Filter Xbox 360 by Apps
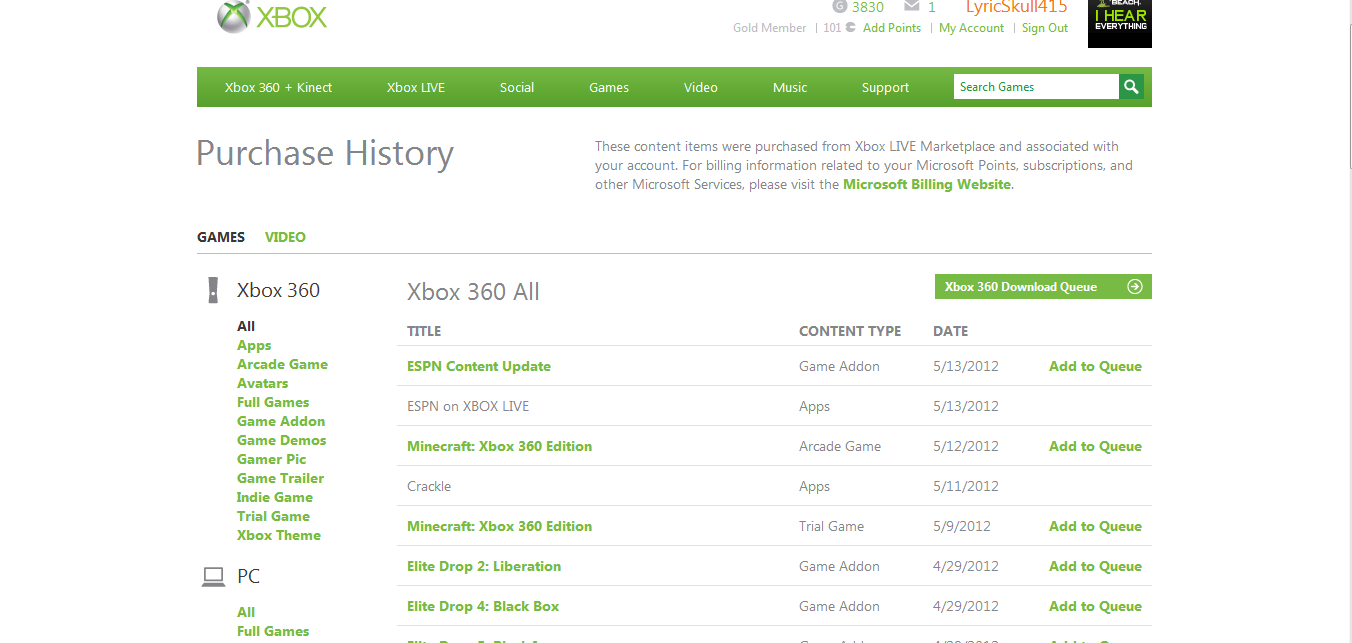The width and height of the screenshot is (1352, 643). coord(254,345)
